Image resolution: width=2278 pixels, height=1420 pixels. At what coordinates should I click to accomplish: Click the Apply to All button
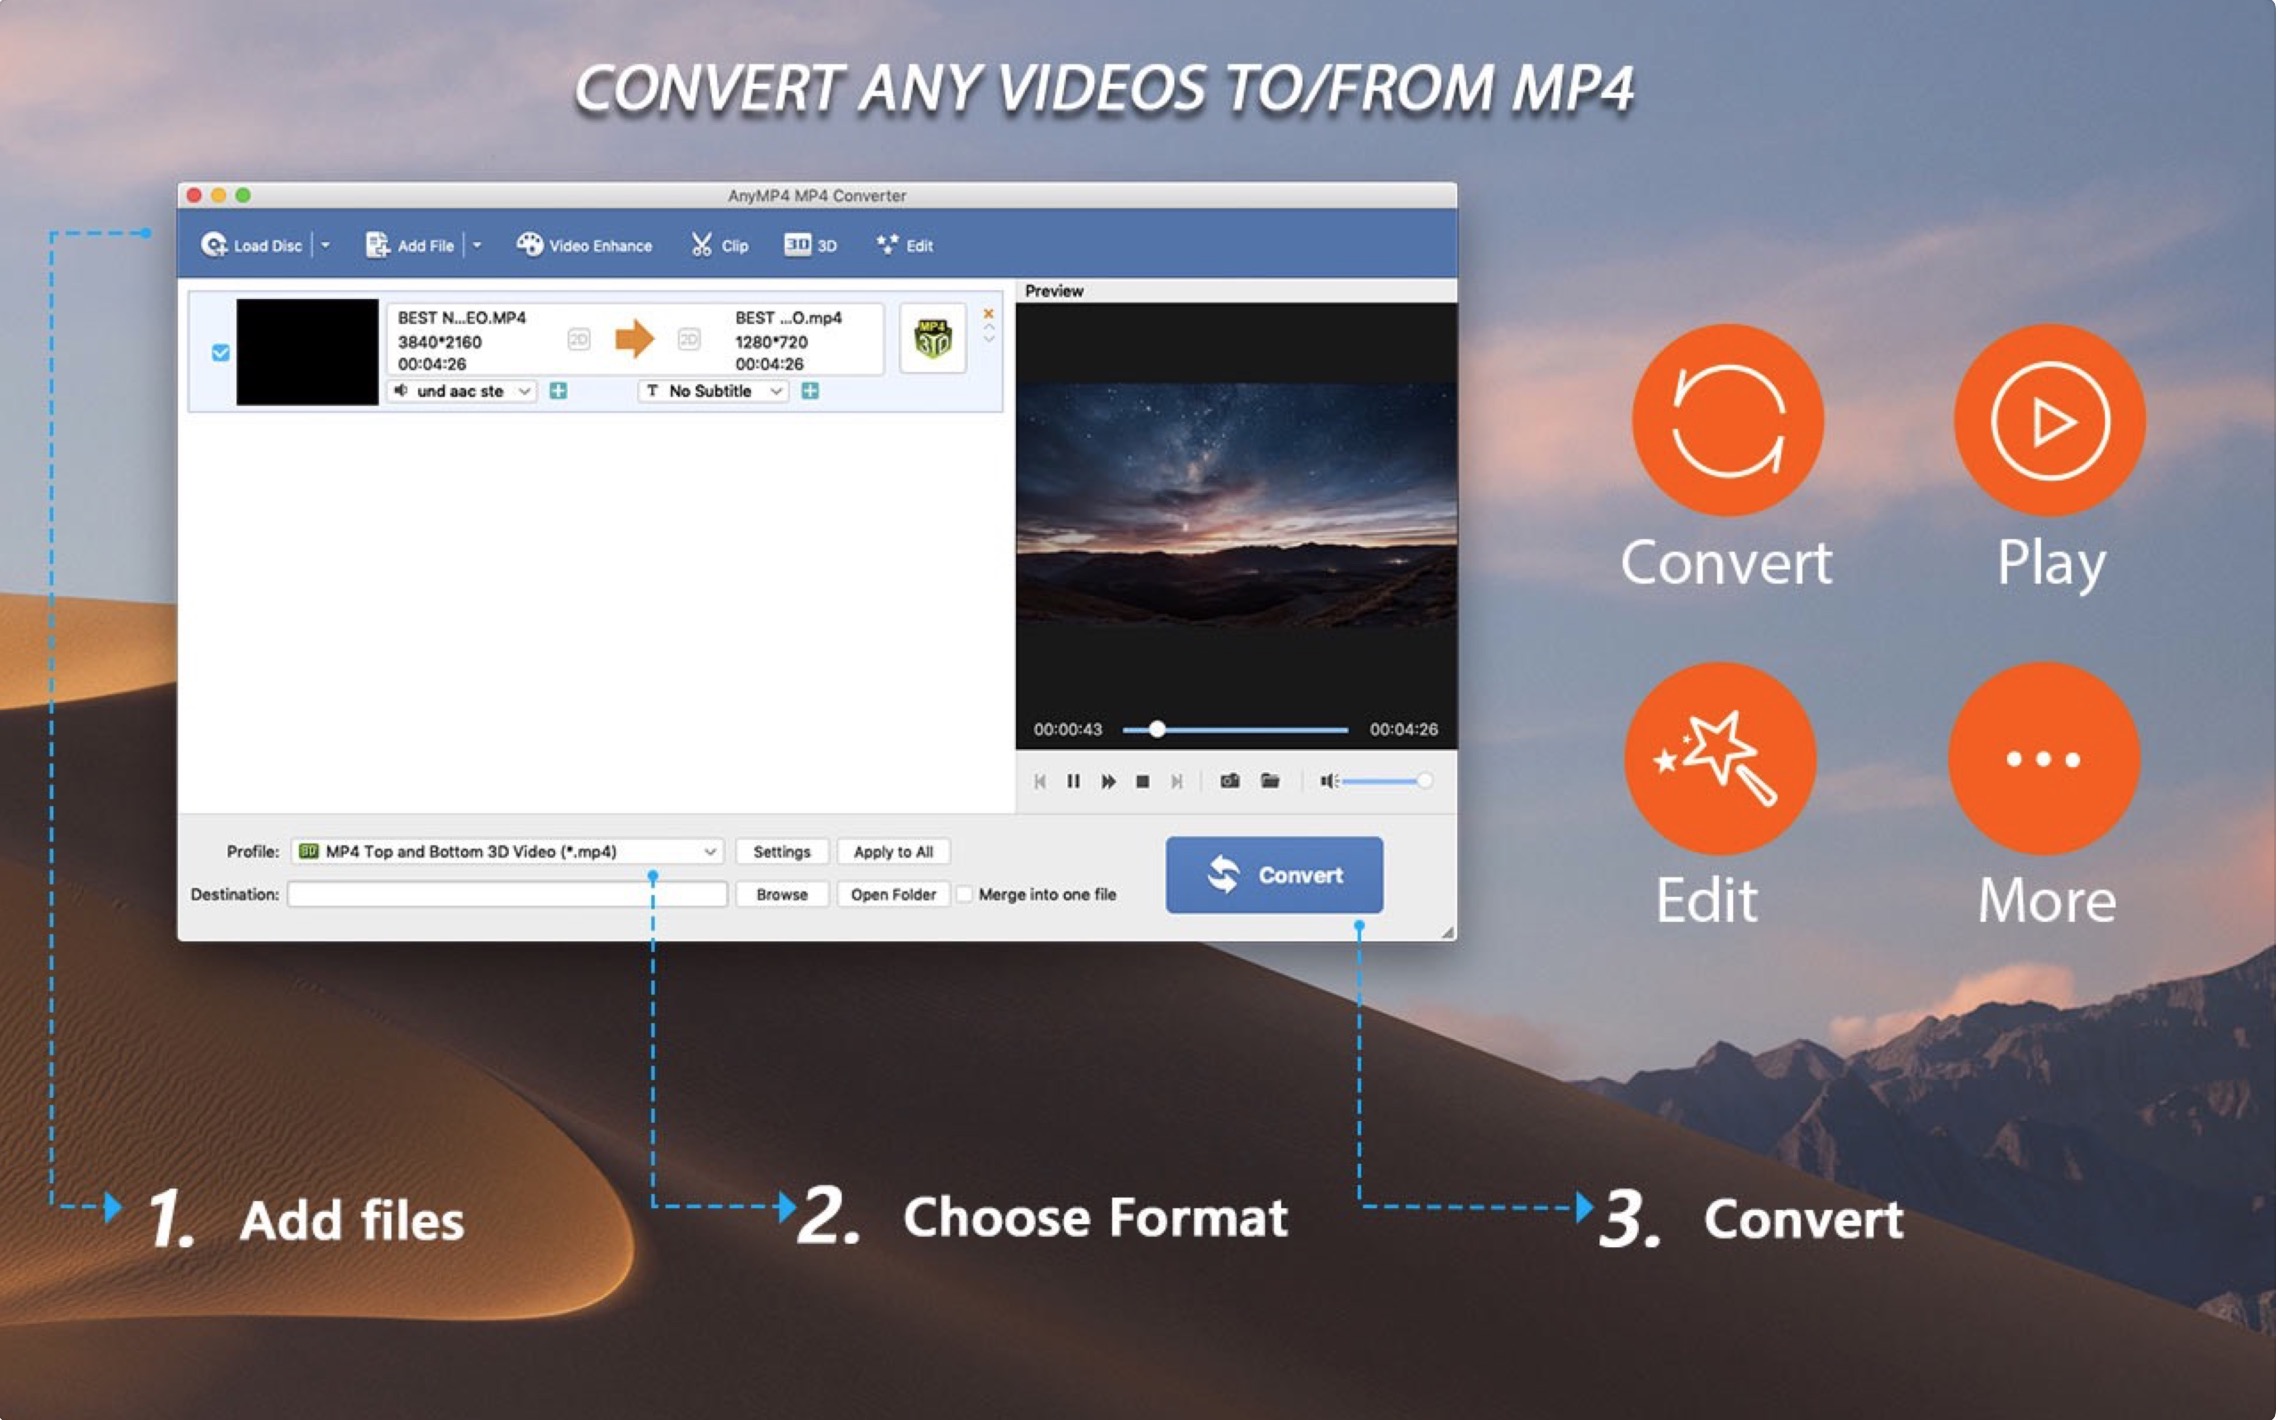893,852
